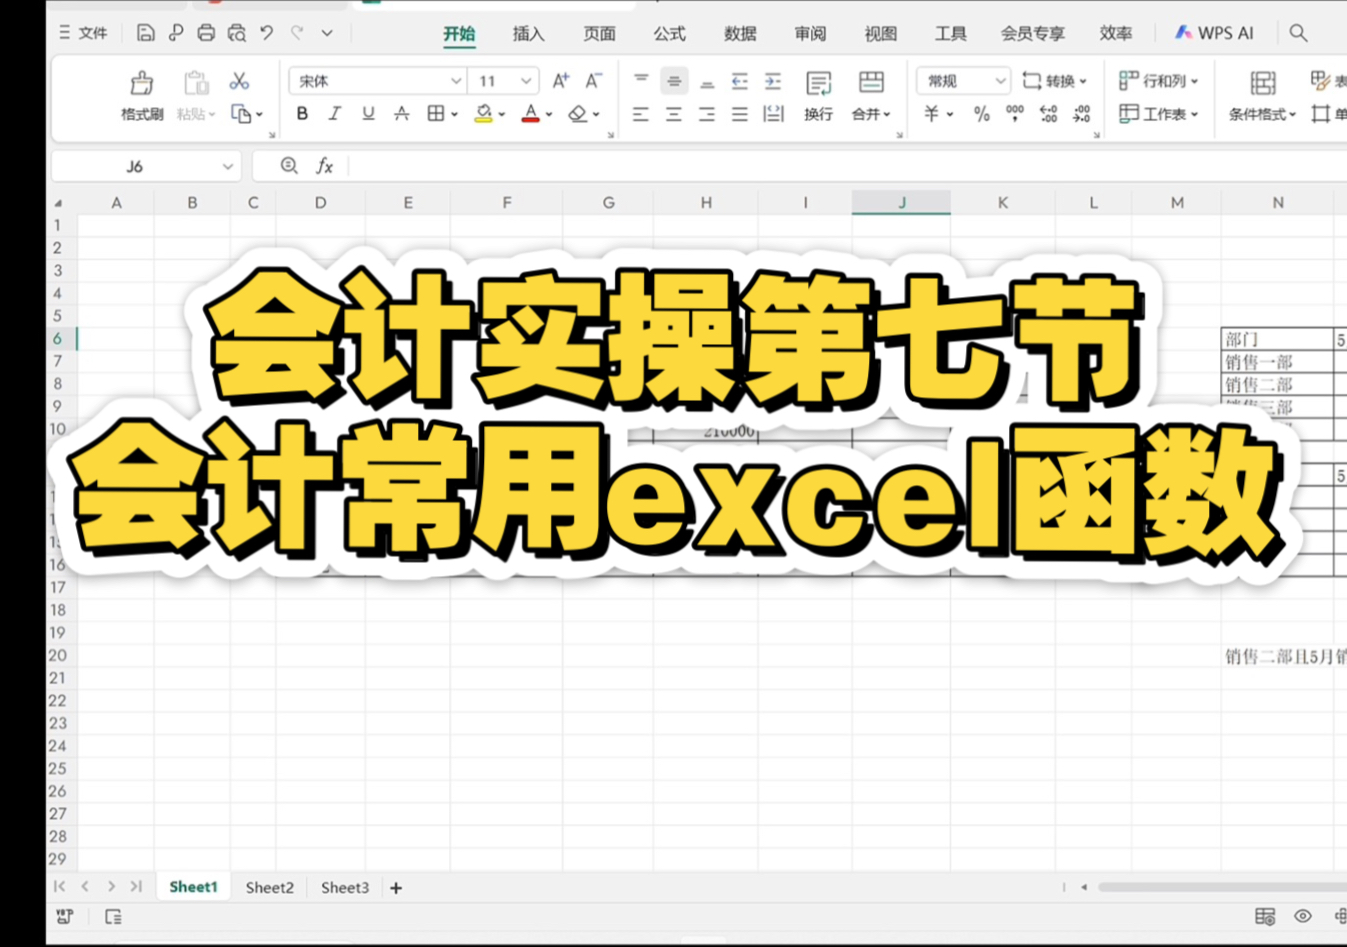This screenshot has width=1347, height=947.
Task: Open the 工作表 worksheet dropdown
Action: pos(1159,114)
